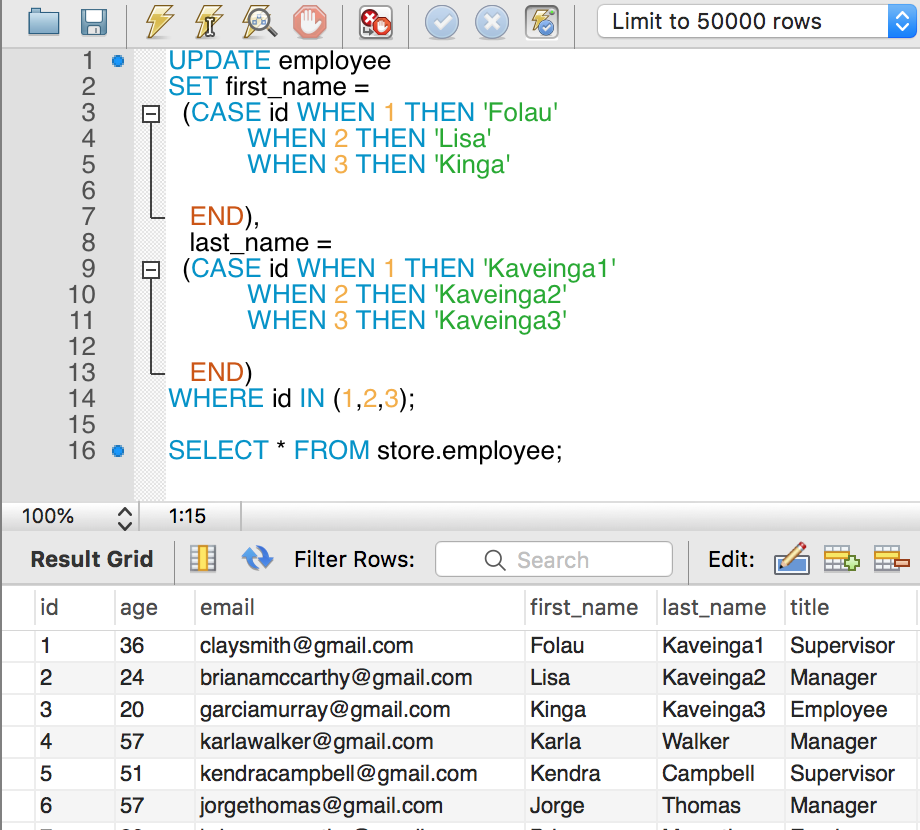Viewport: 920px width, 830px height.
Task: Click the statement marker dot on line 1
Action: [x=118, y=61]
